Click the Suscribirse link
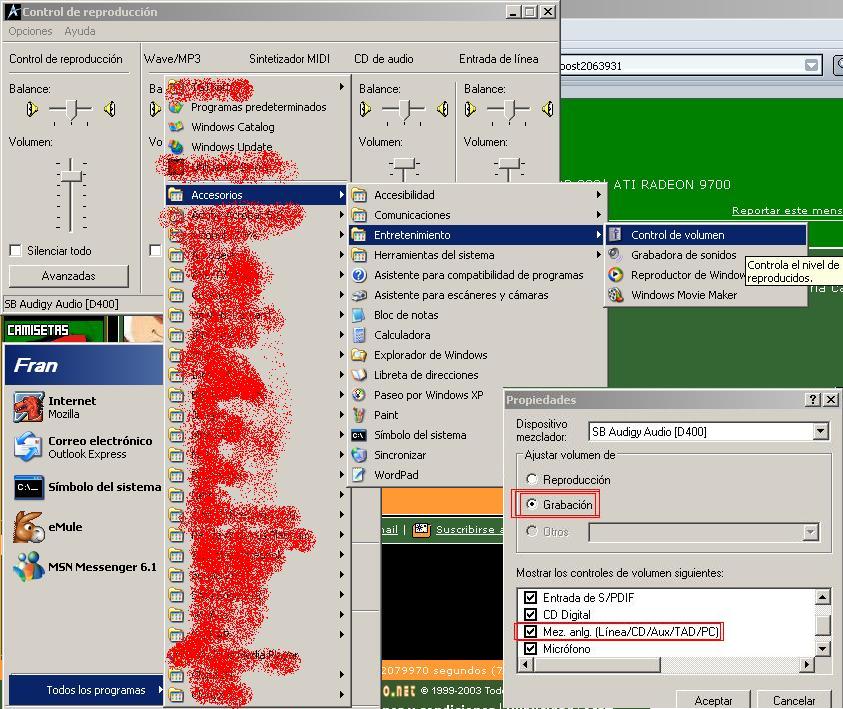Screen dimensions: 843x709 [469, 529]
